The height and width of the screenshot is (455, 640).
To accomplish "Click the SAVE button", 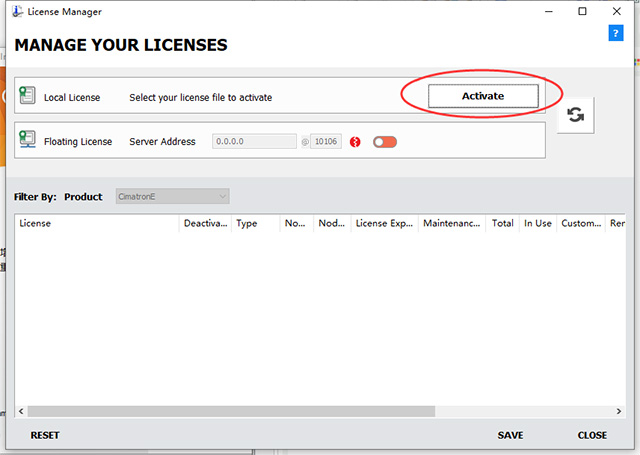I will (510, 435).
